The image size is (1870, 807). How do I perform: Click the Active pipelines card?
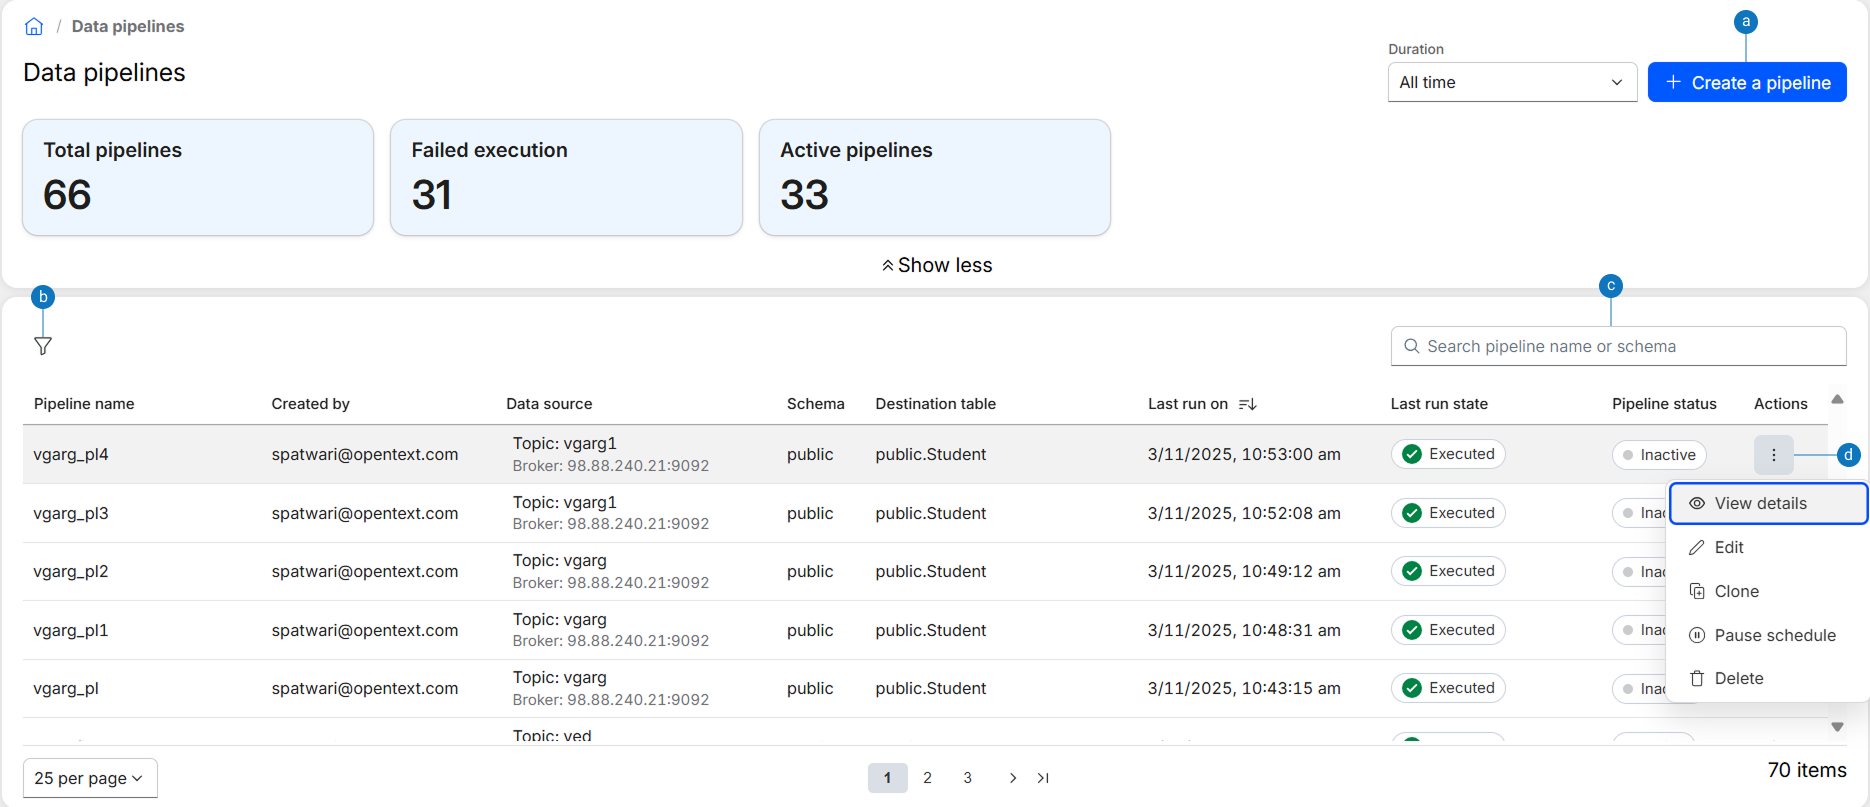coord(935,178)
